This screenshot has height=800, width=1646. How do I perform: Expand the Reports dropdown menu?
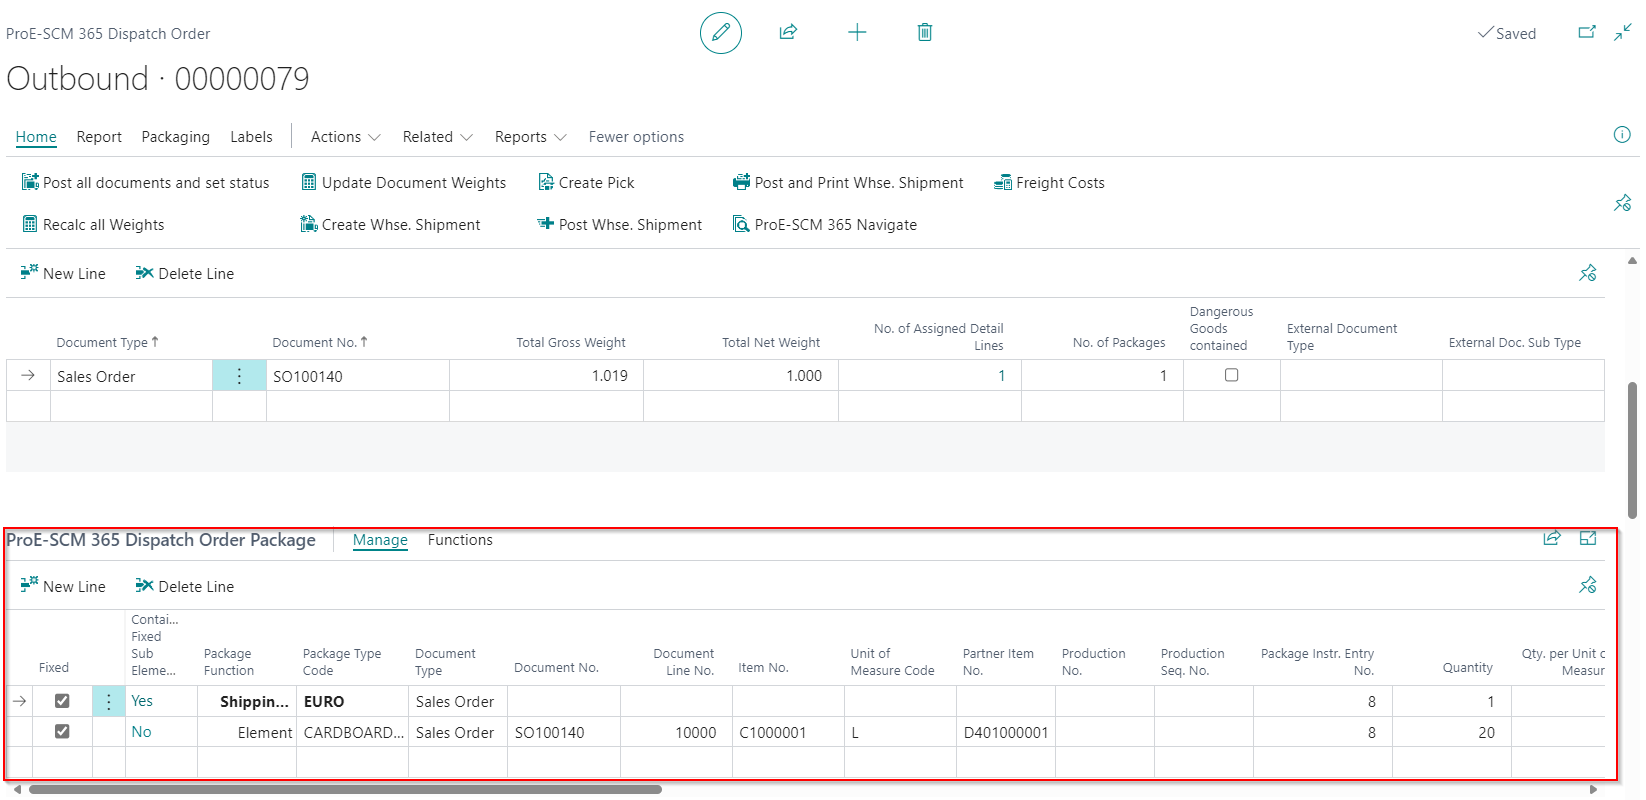531,137
